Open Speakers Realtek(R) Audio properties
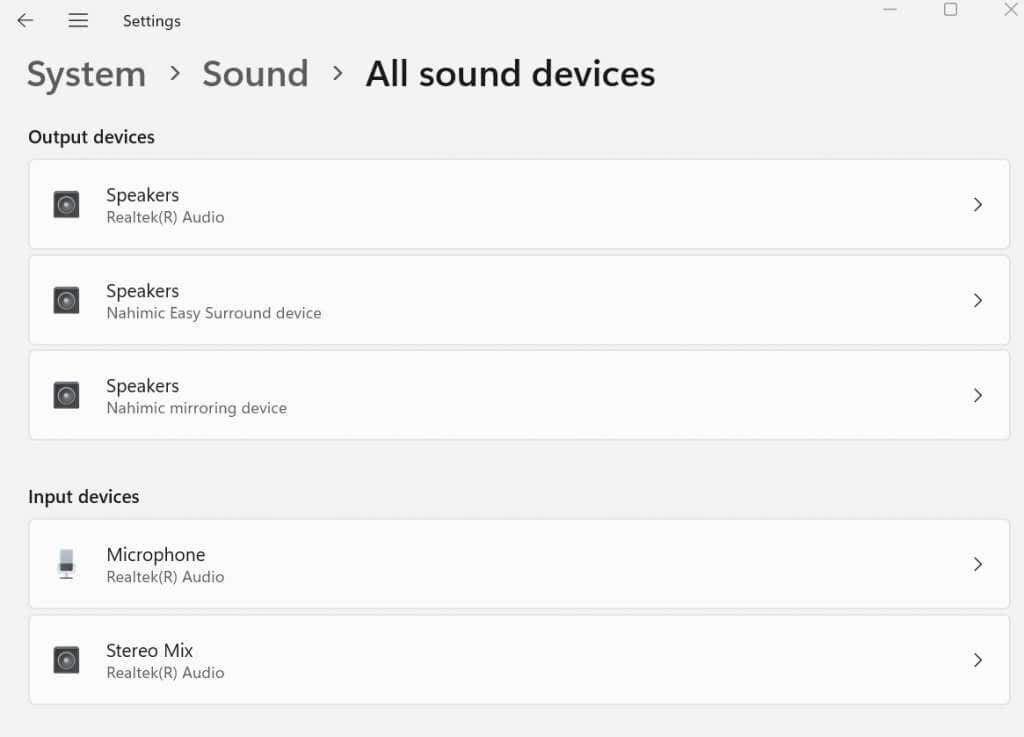 pos(500,205)
